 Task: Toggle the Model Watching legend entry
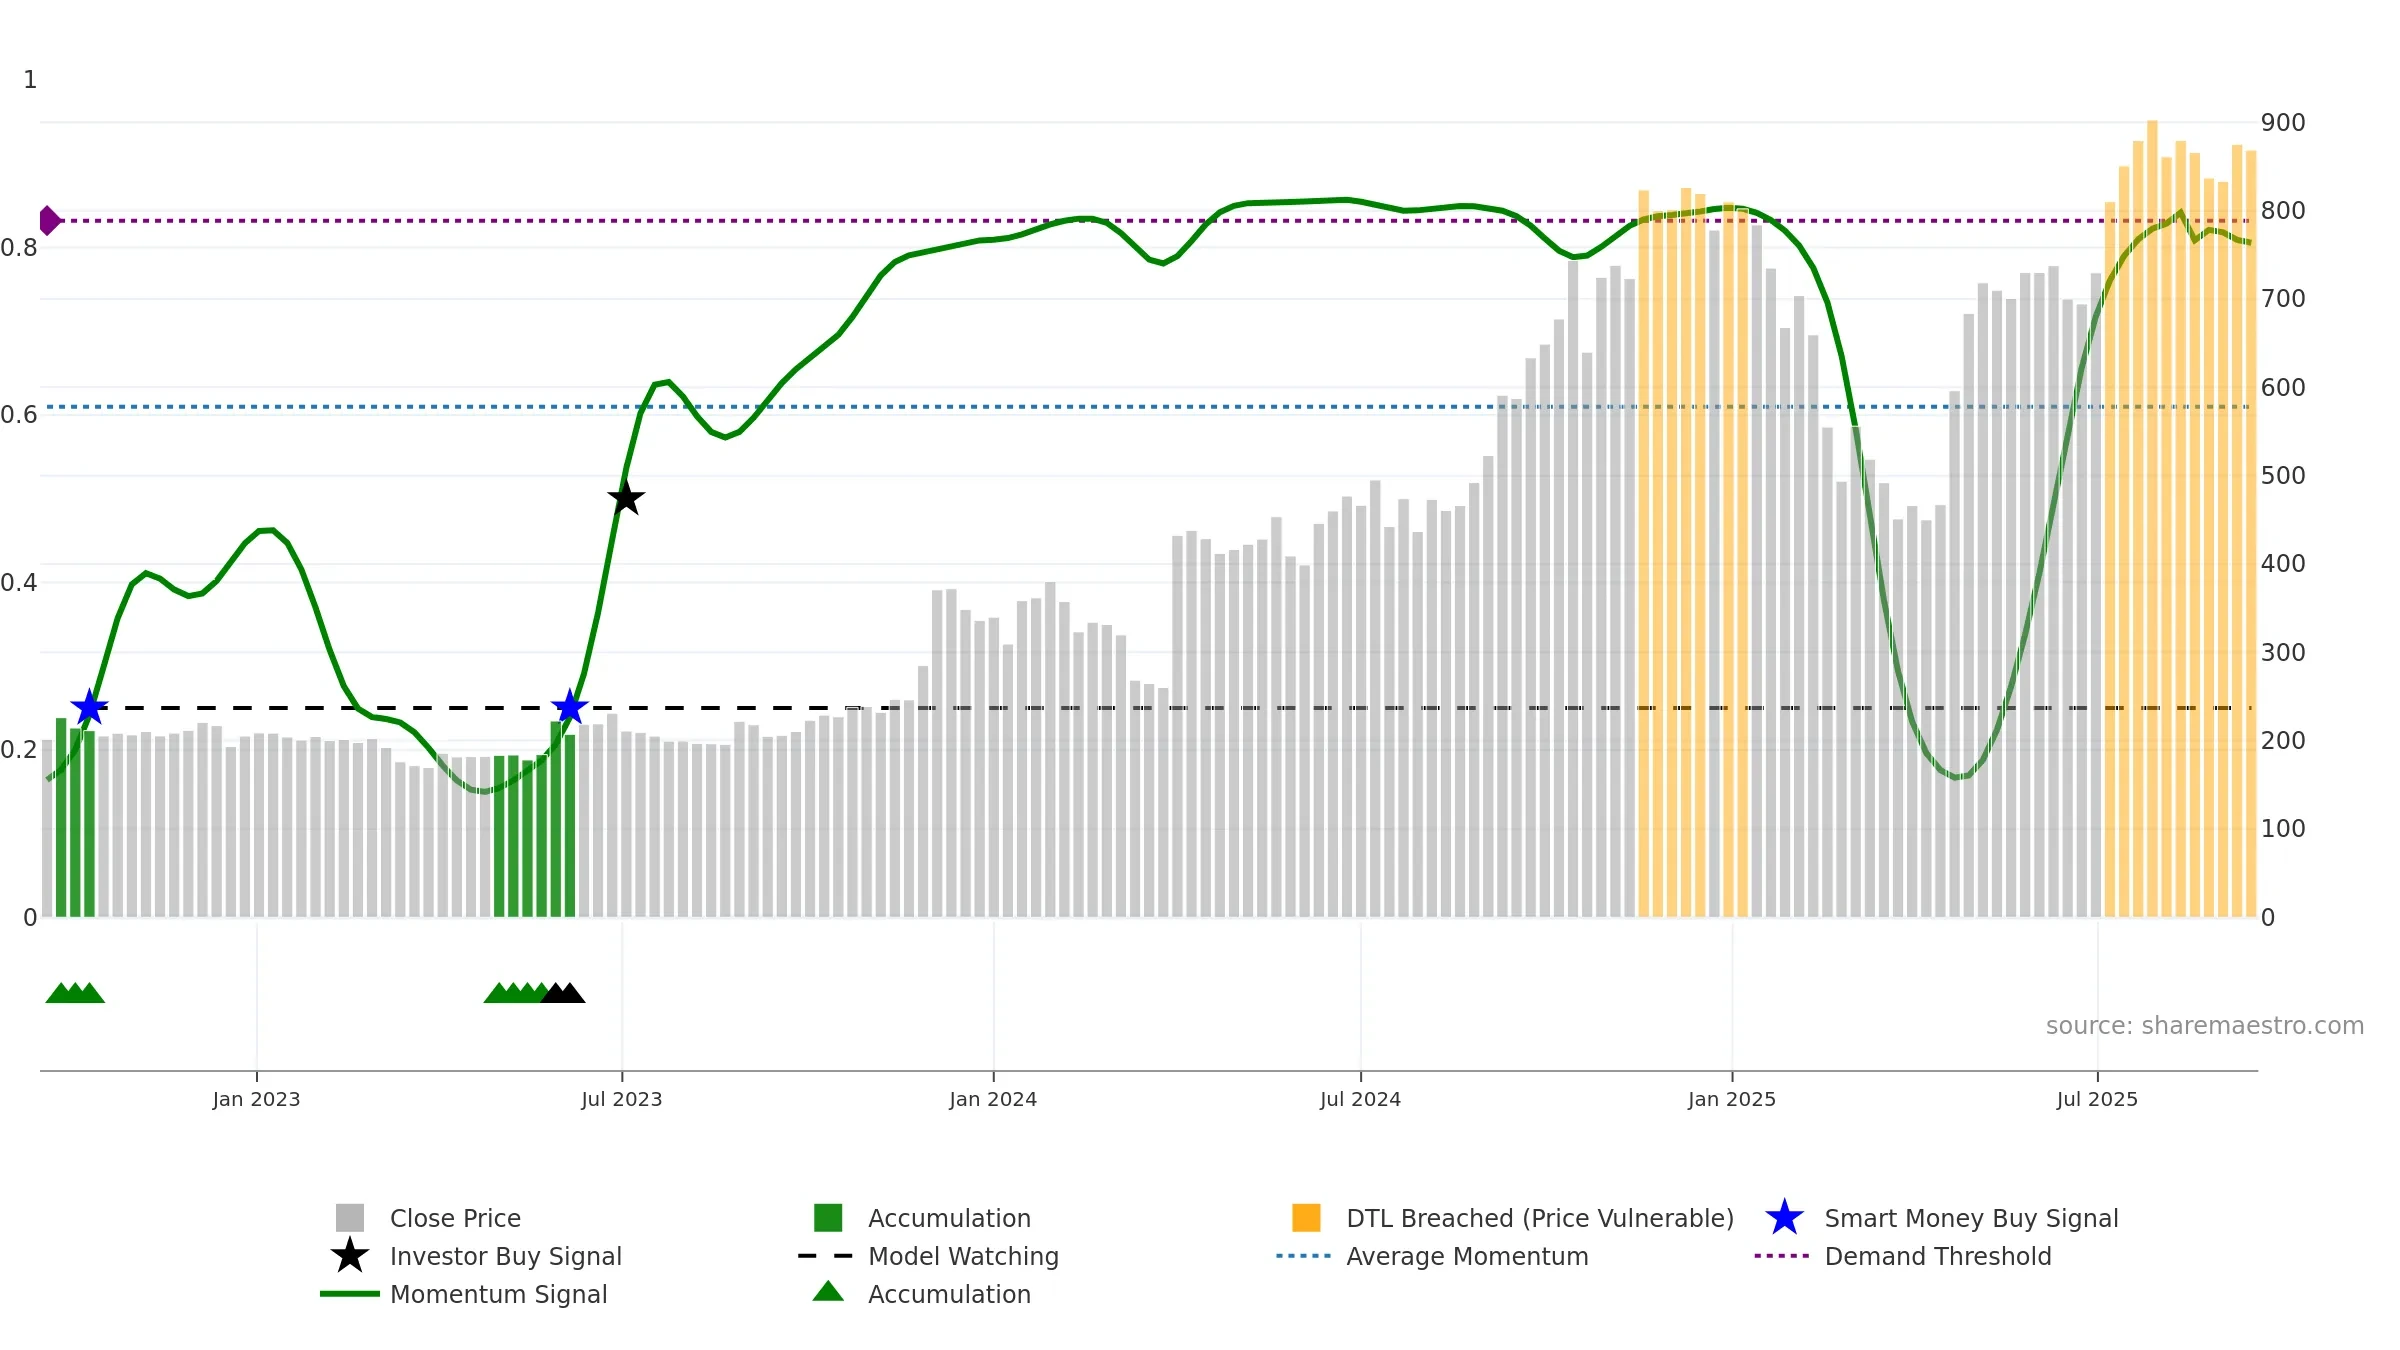click(962, 1256)
